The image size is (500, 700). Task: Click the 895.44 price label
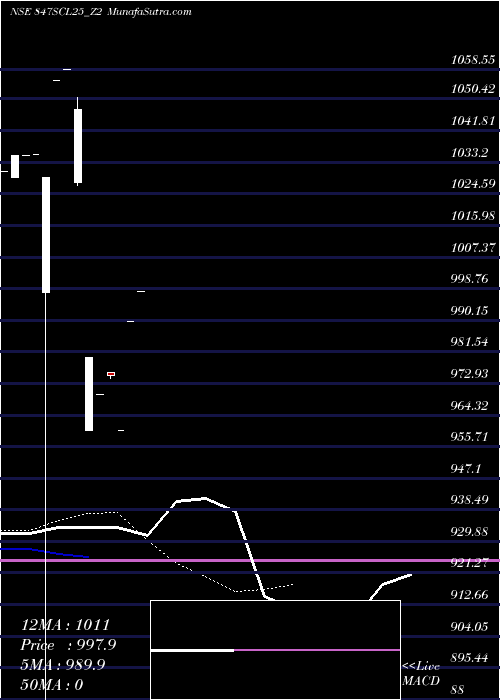pos(469,658)
